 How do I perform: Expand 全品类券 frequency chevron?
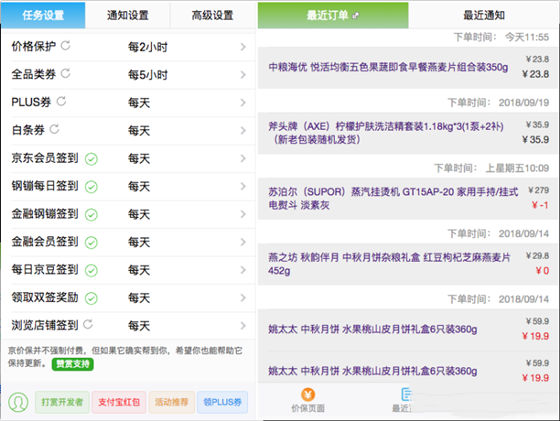243,75
